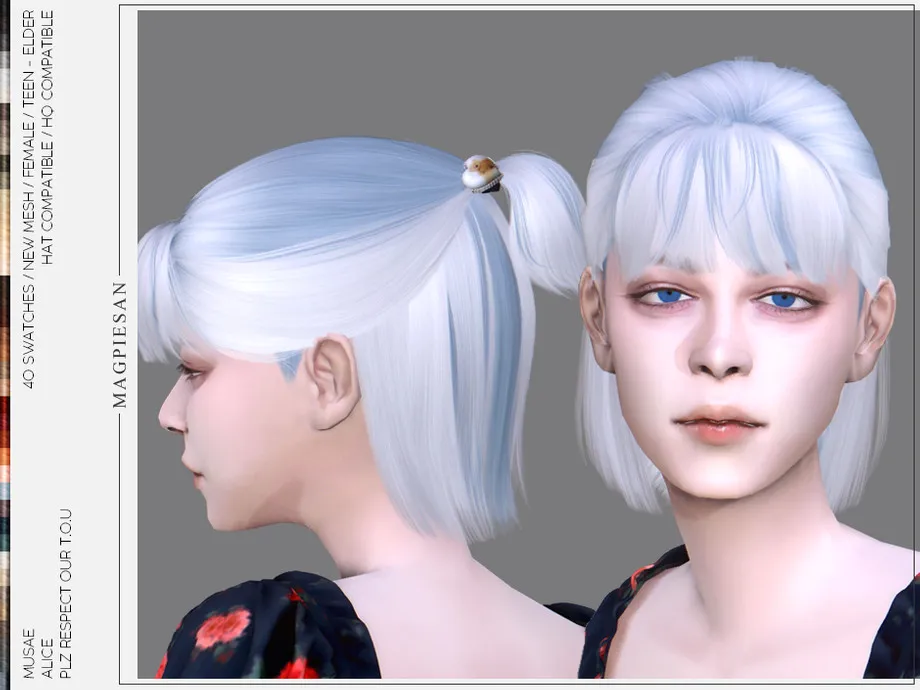Select the copper orange hair swatch
This screenshot has width=920, height=690.
point(5,460)
